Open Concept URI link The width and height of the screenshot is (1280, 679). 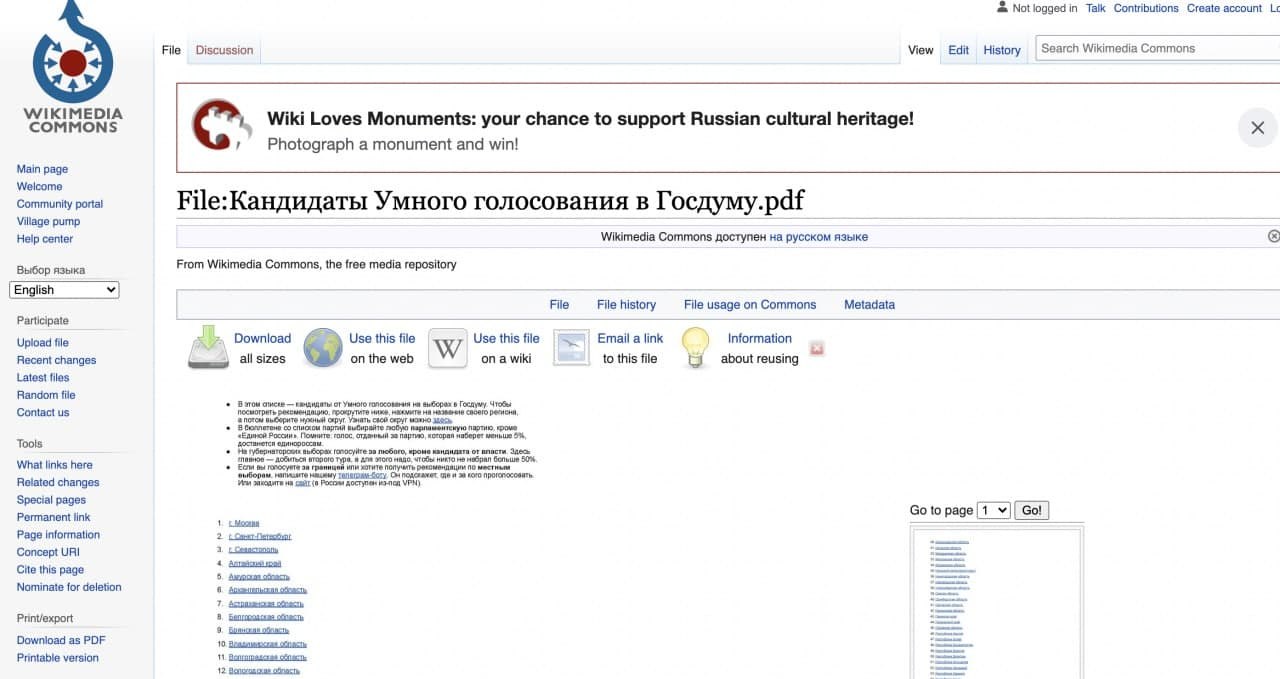click(48, 552)
